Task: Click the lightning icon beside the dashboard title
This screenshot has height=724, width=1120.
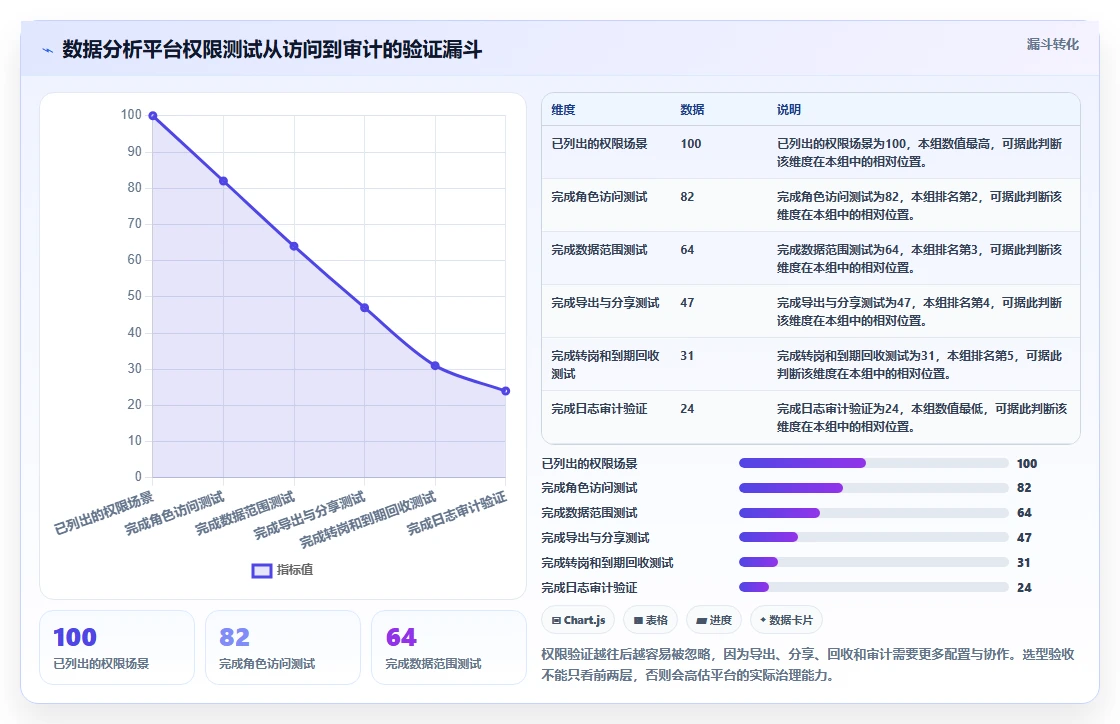Action: click(x=47, y=50)
